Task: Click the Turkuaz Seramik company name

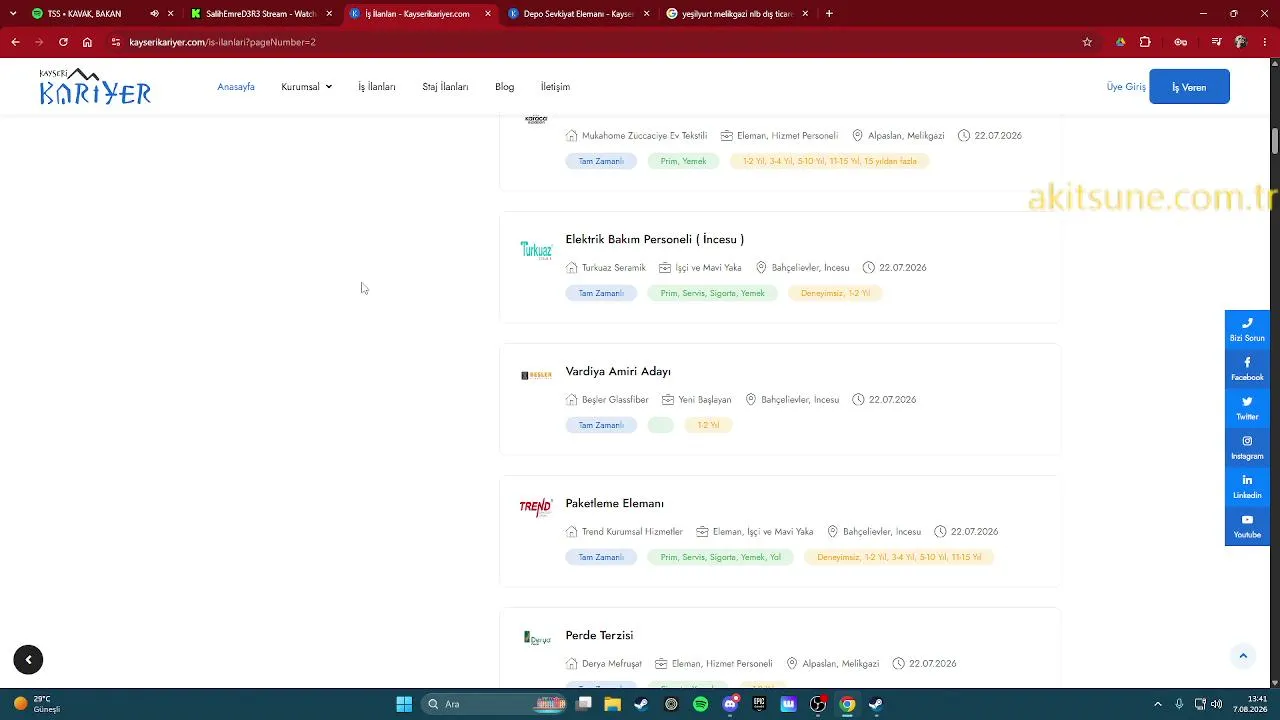Action: pos(614,268)
